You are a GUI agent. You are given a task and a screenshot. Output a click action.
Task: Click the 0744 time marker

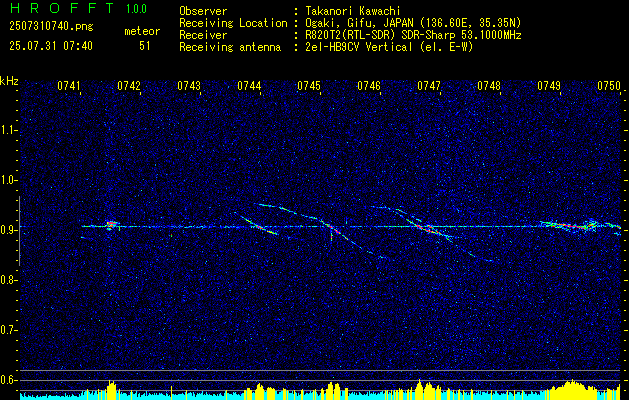249,86
